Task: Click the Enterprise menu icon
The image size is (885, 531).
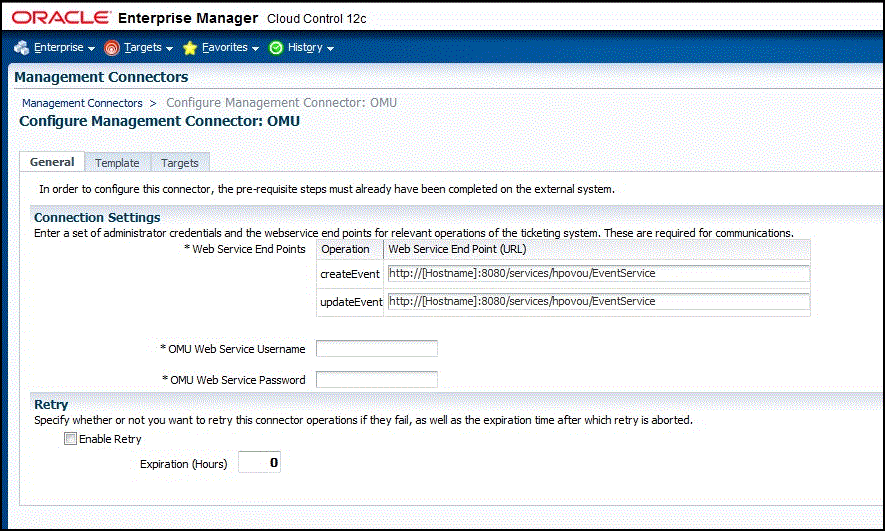Action: (x=21, y=48)
